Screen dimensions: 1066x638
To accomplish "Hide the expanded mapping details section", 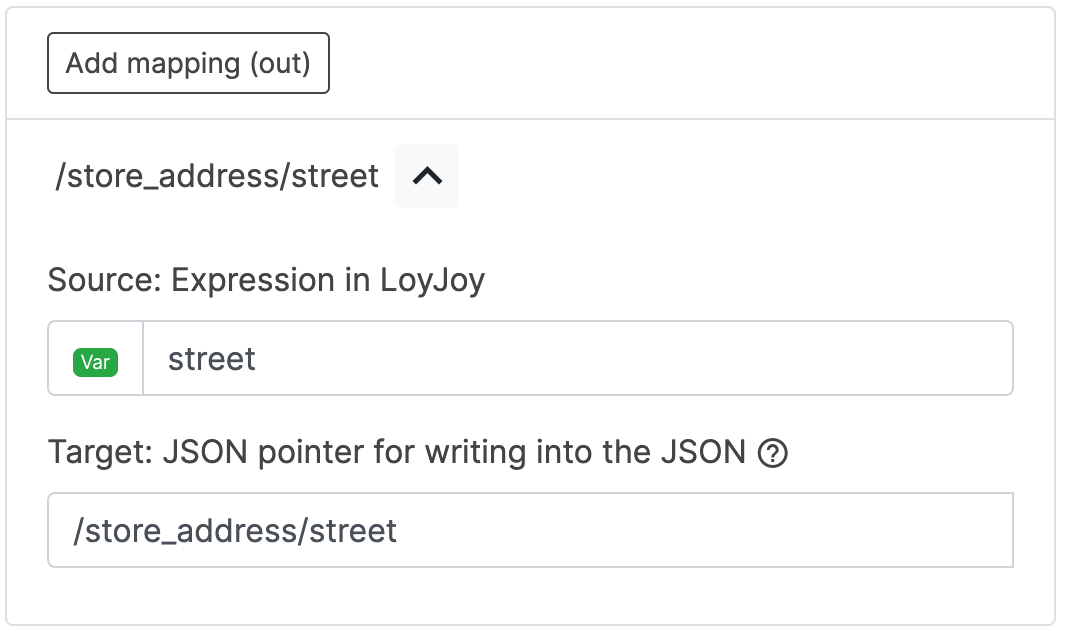I will pyautogui.click(x=427, y=176).
